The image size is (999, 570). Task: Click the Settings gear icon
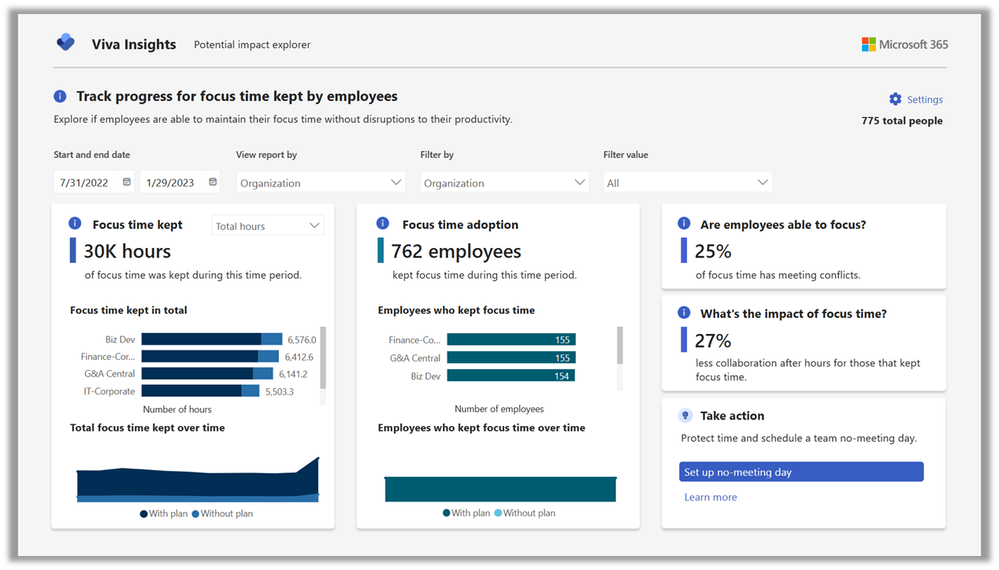(x=895, y=99)
